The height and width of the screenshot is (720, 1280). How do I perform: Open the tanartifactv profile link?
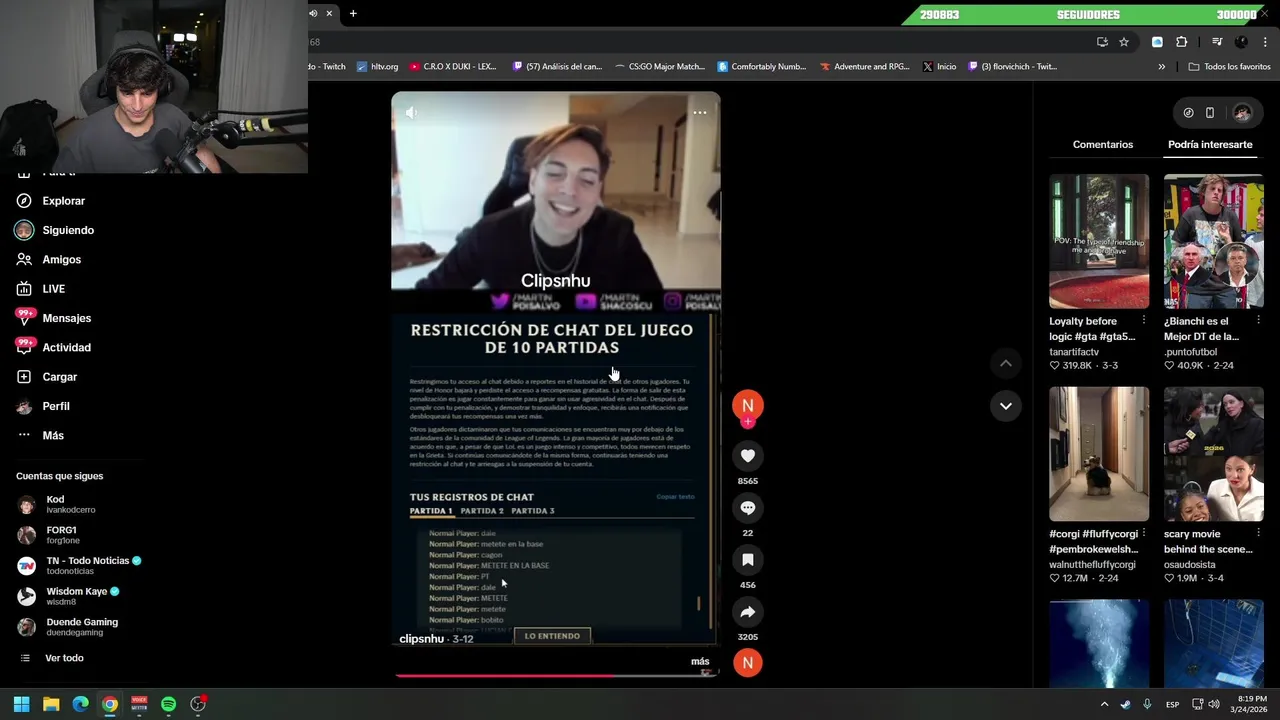1074,352
